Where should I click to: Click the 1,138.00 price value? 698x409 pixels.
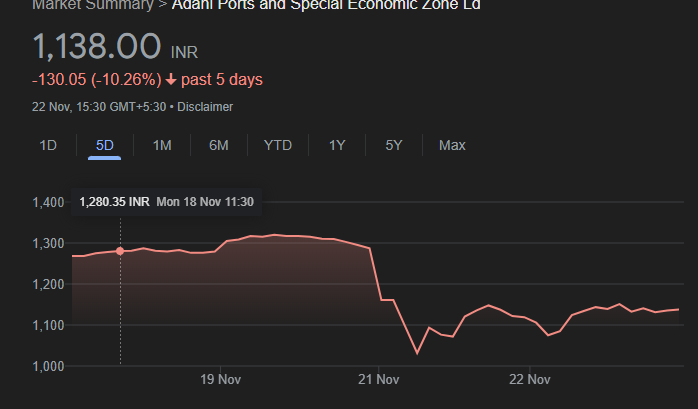pyautogui.click(x=96, y=46)
